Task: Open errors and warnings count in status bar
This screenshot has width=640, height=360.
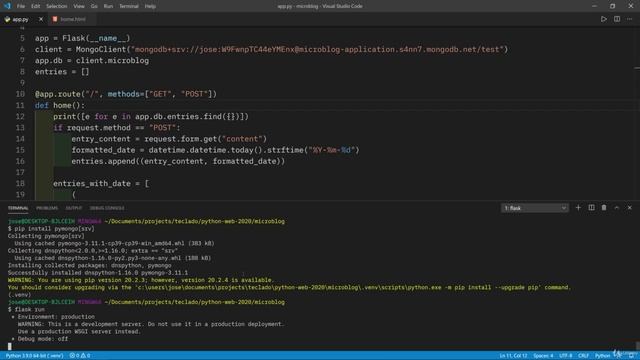Action: click(80, 356)
